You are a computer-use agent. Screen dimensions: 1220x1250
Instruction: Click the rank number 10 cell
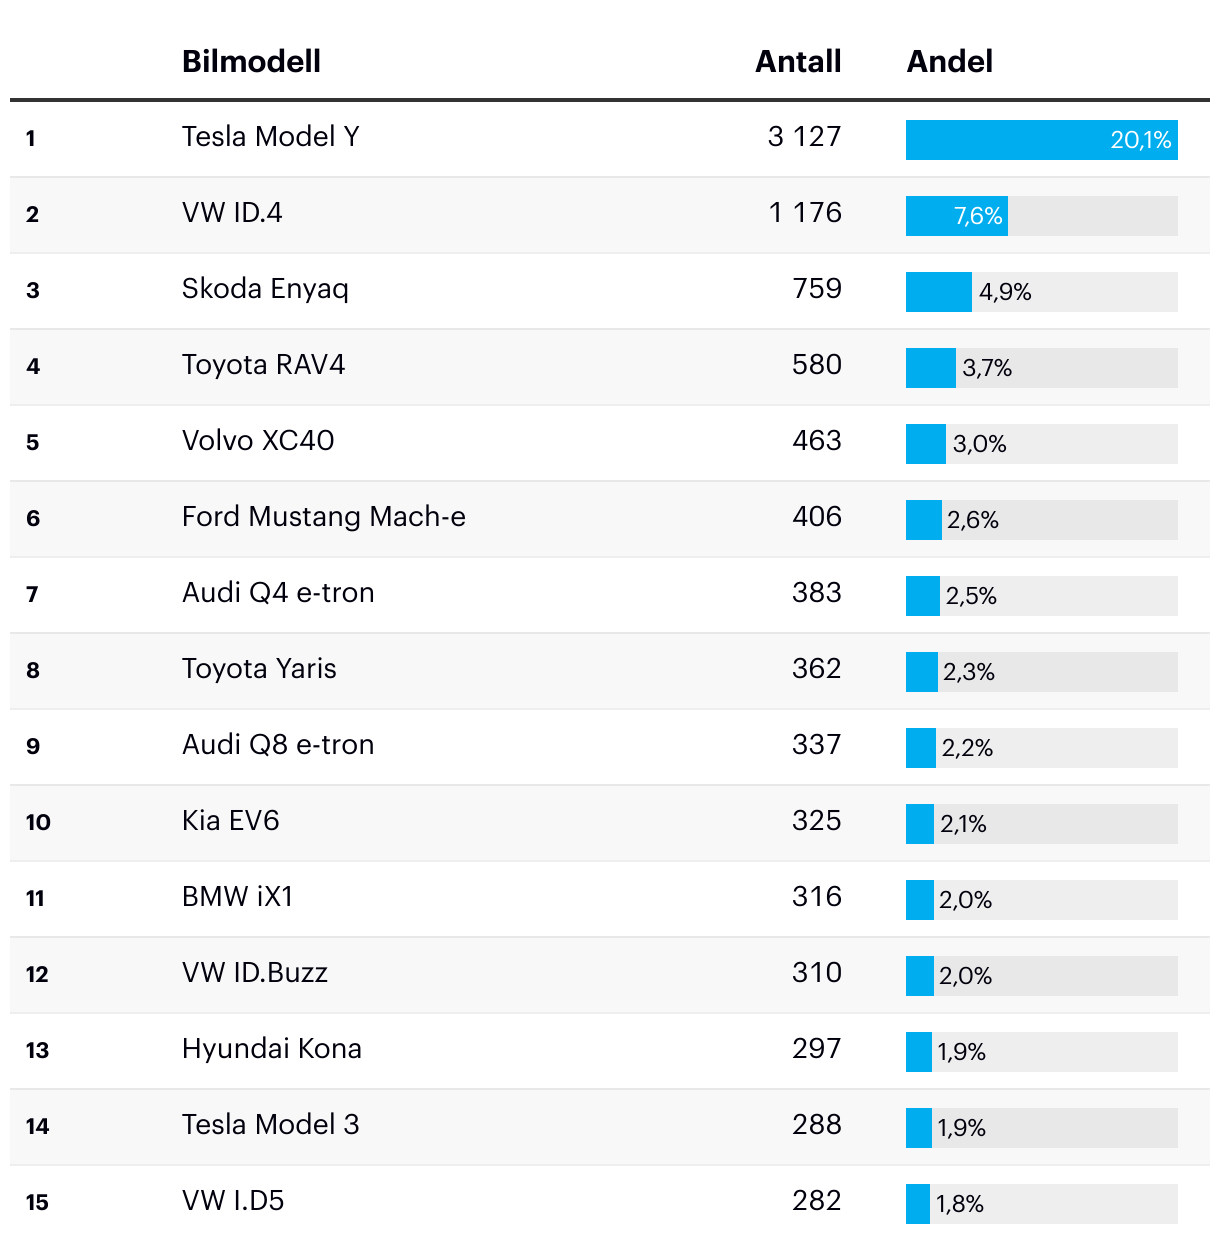point(38,822)
